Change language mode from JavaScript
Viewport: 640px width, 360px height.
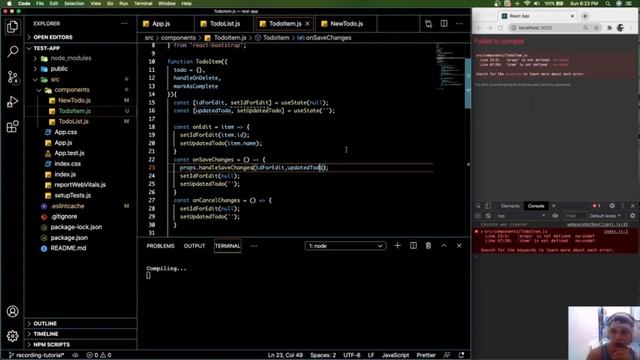point(395,355)
